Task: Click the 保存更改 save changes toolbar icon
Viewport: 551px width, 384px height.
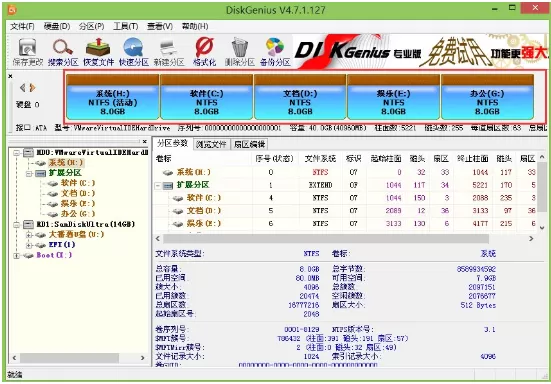Action: click(x=27, y=52)
